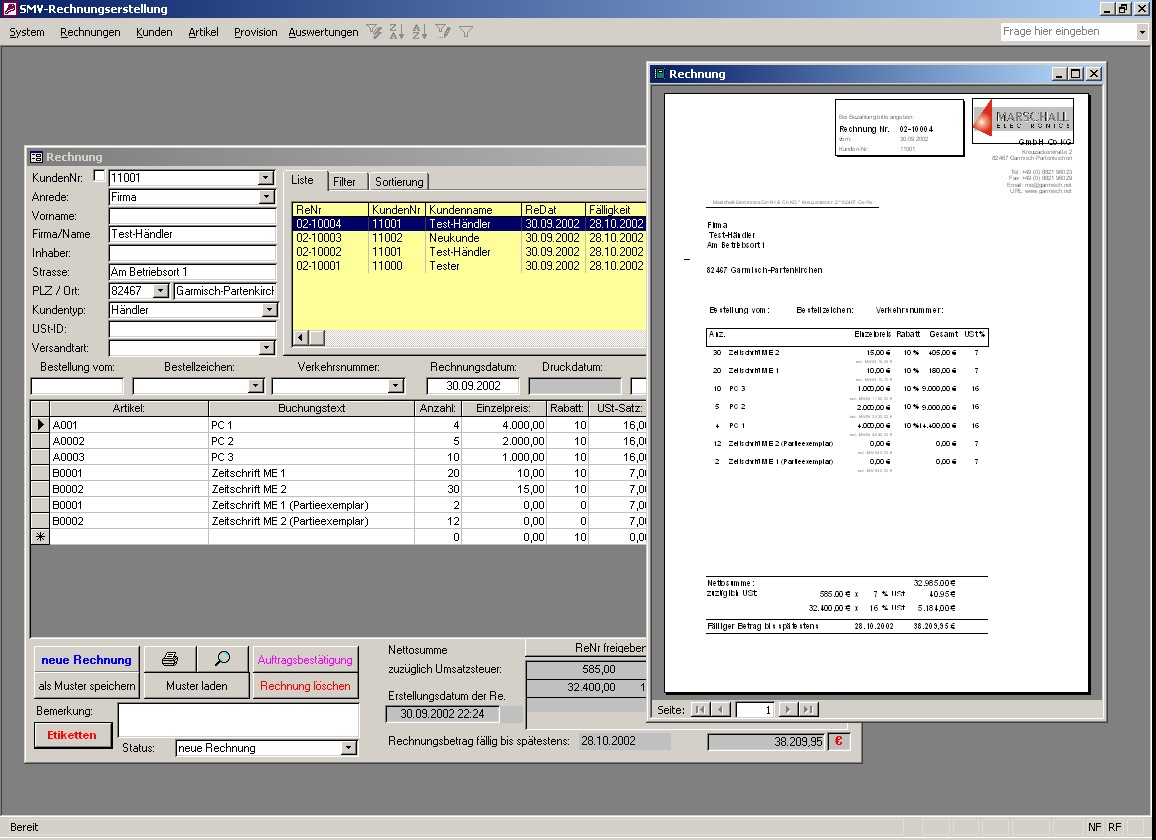Click the Auftragsbestätigung button
The width and height of the screenshot is (1156, 840).
[305, 660]
